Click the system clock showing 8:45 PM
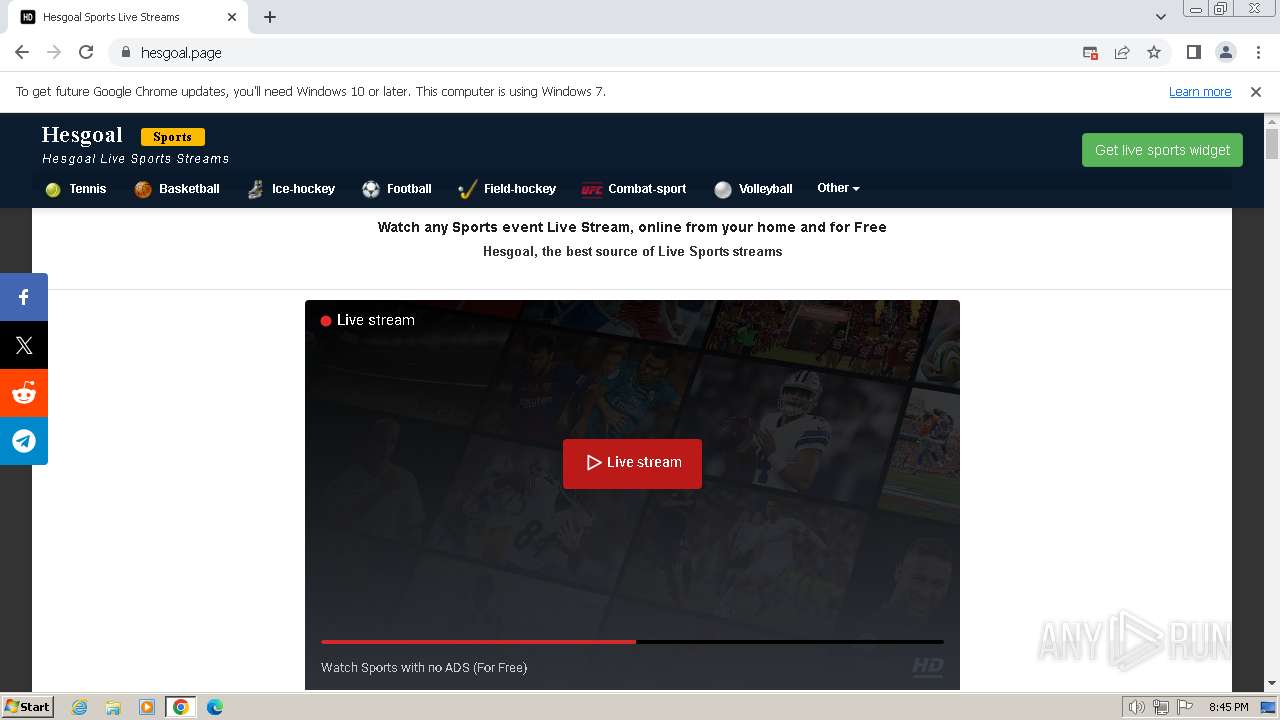 (1228, 707)
